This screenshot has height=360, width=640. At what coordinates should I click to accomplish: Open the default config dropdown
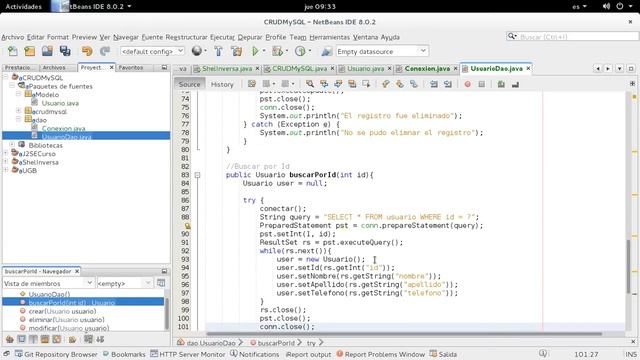point(152,51)
